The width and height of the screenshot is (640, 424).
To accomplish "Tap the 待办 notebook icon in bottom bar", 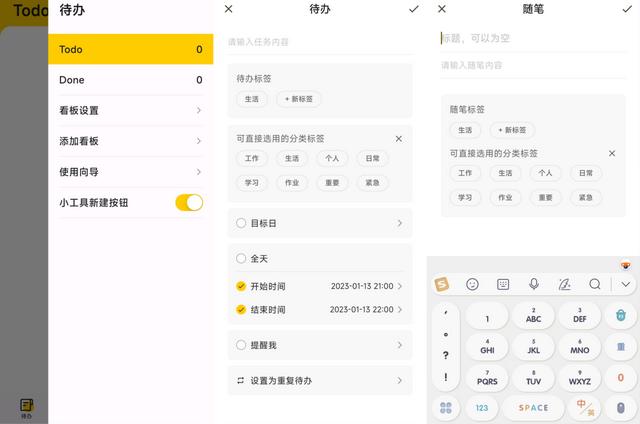I will (x=27, y=408).
